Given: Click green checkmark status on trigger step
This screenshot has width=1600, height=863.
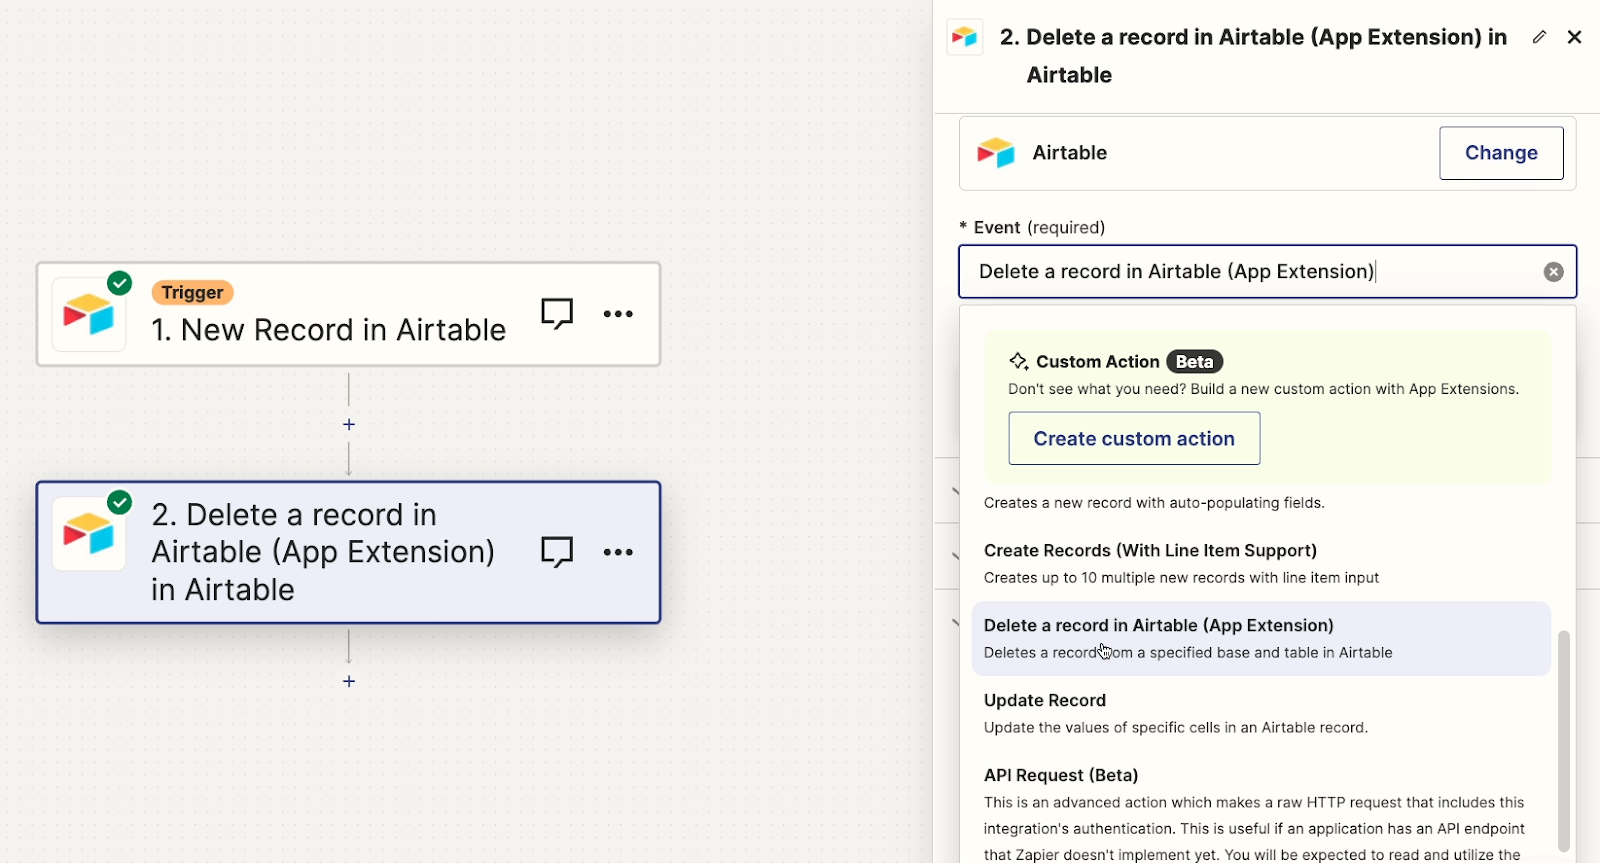Looking at the screenshot, I should click(x=120, y=283).
